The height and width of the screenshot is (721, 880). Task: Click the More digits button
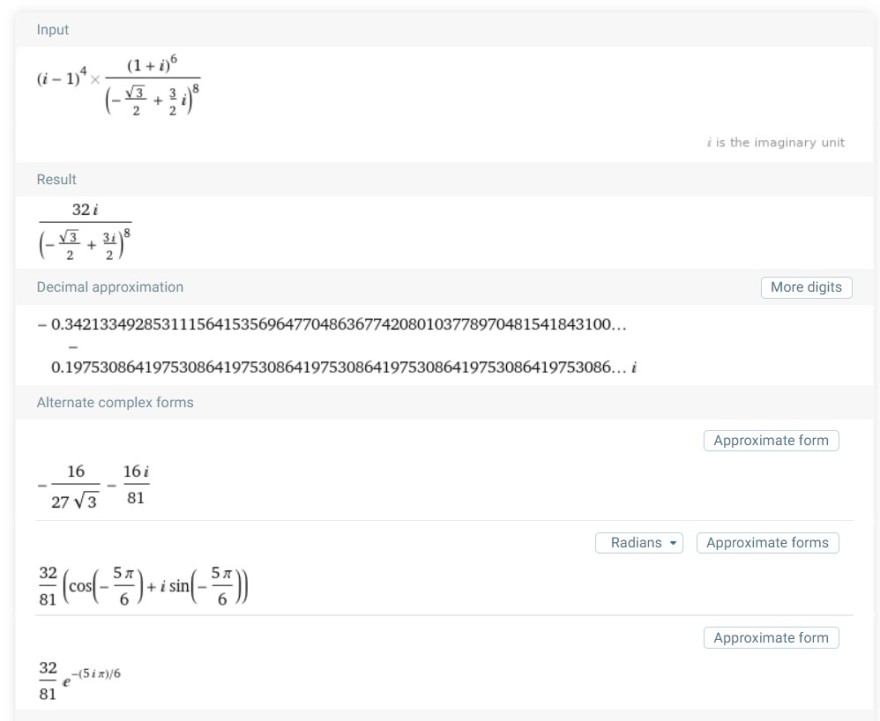click(x=806, y=287)
